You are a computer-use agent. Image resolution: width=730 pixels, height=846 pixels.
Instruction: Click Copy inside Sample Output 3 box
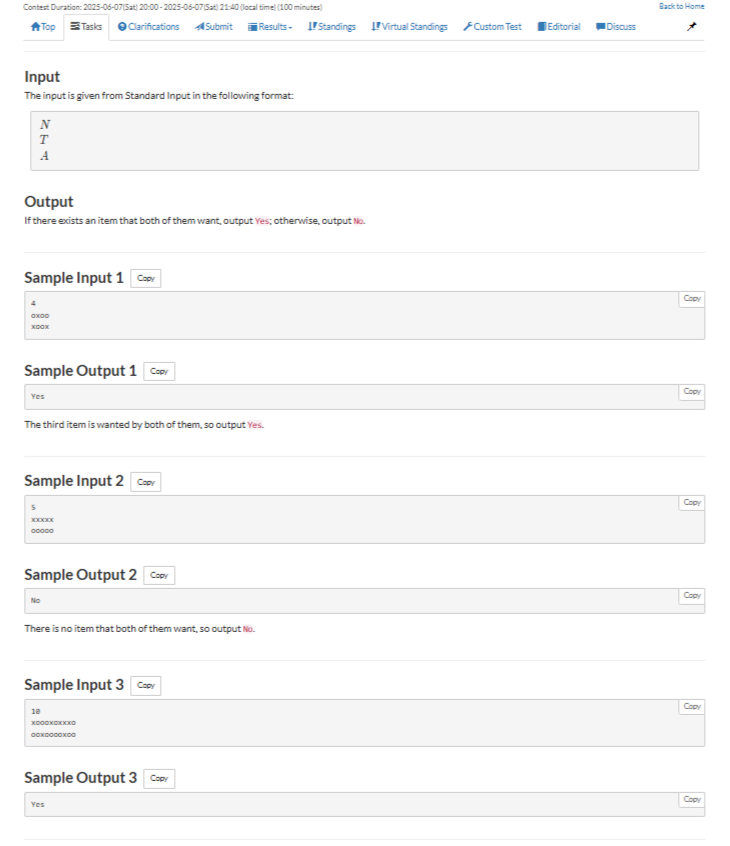pyautogui.click(x=691, y=800)
